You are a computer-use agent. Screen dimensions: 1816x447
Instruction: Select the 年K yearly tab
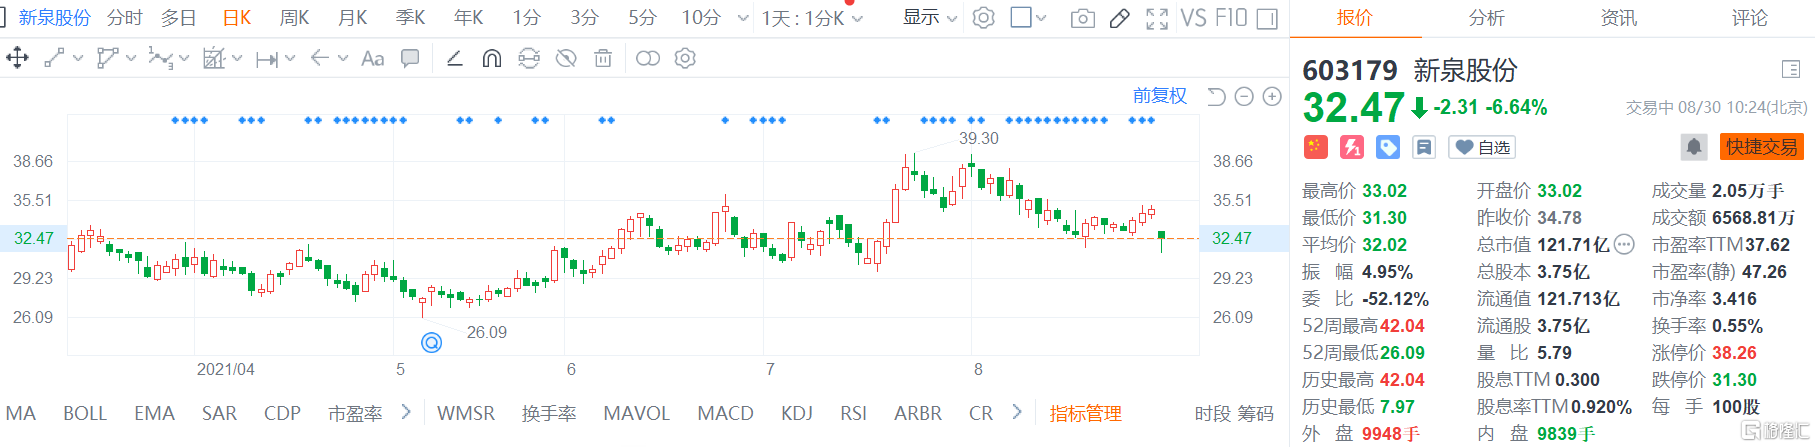coord(468,18)
